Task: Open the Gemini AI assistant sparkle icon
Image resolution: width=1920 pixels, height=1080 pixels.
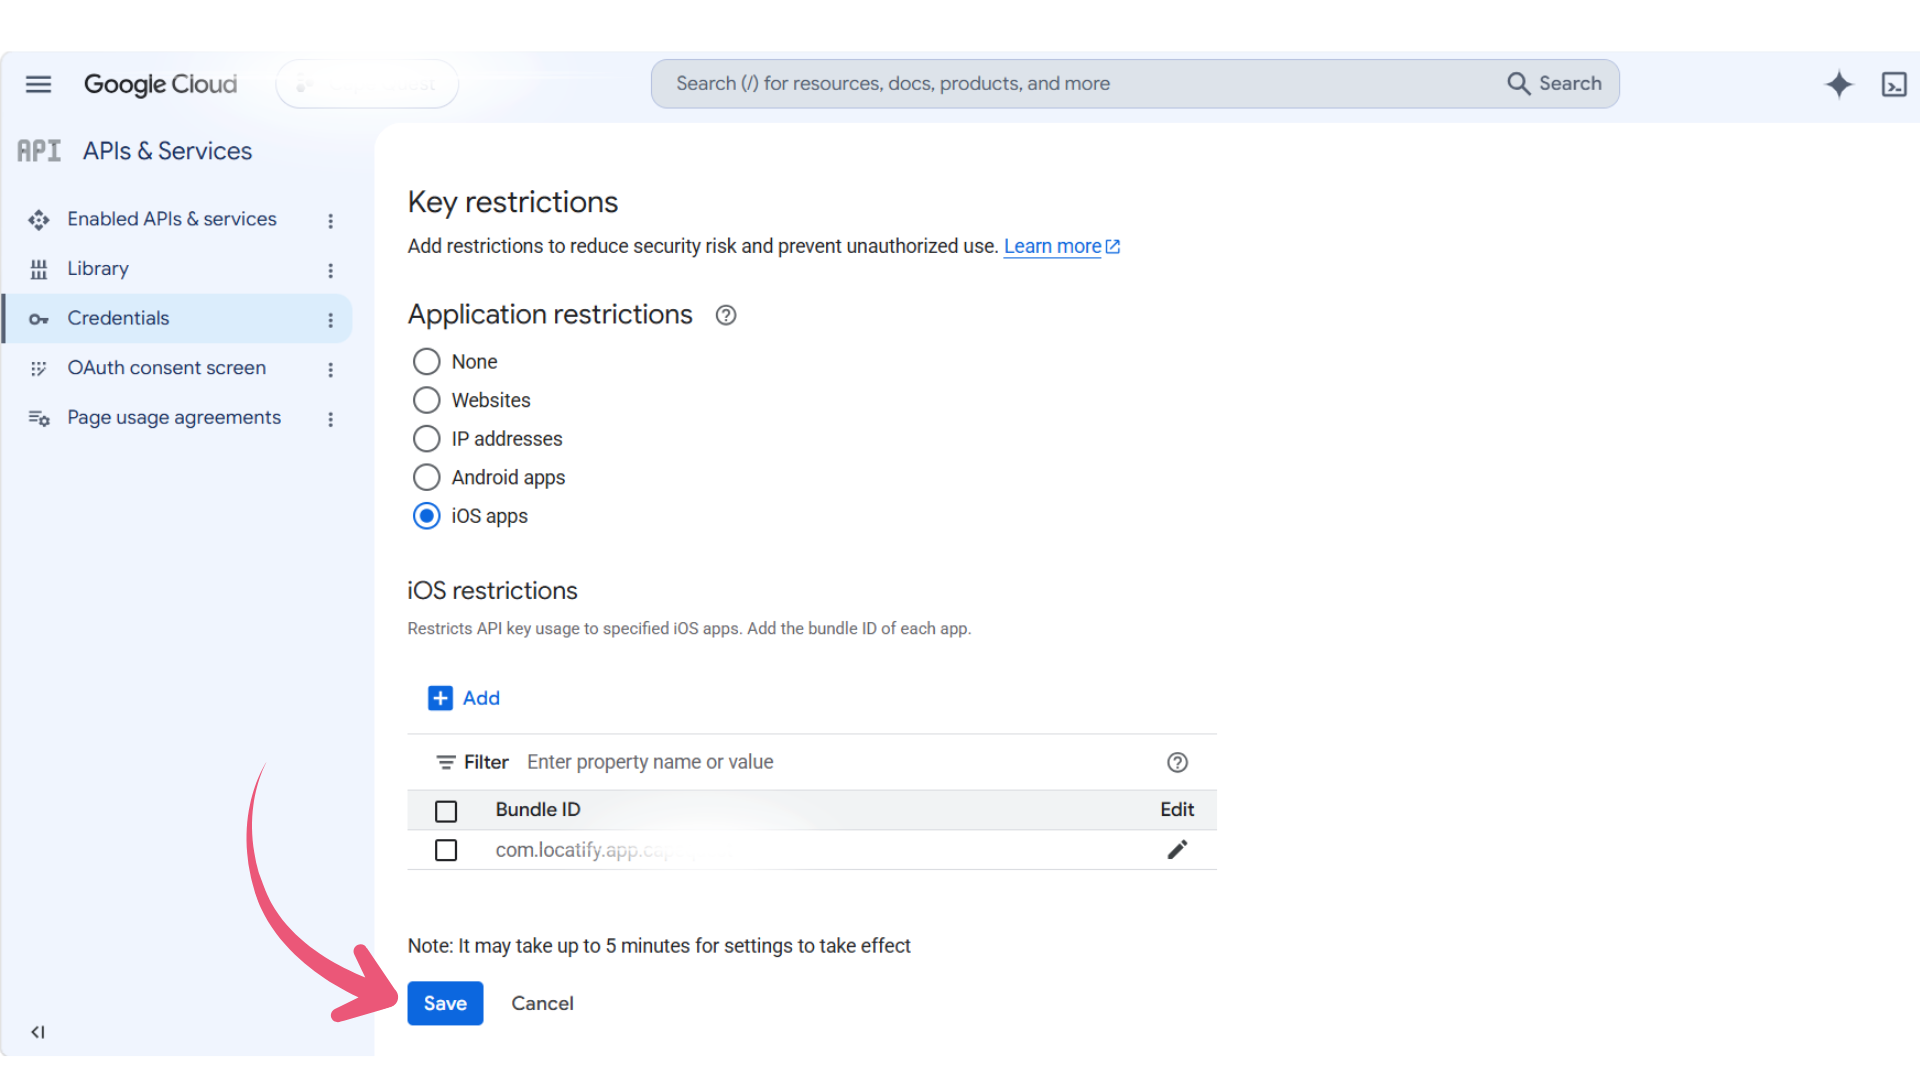Action: 1838,84
